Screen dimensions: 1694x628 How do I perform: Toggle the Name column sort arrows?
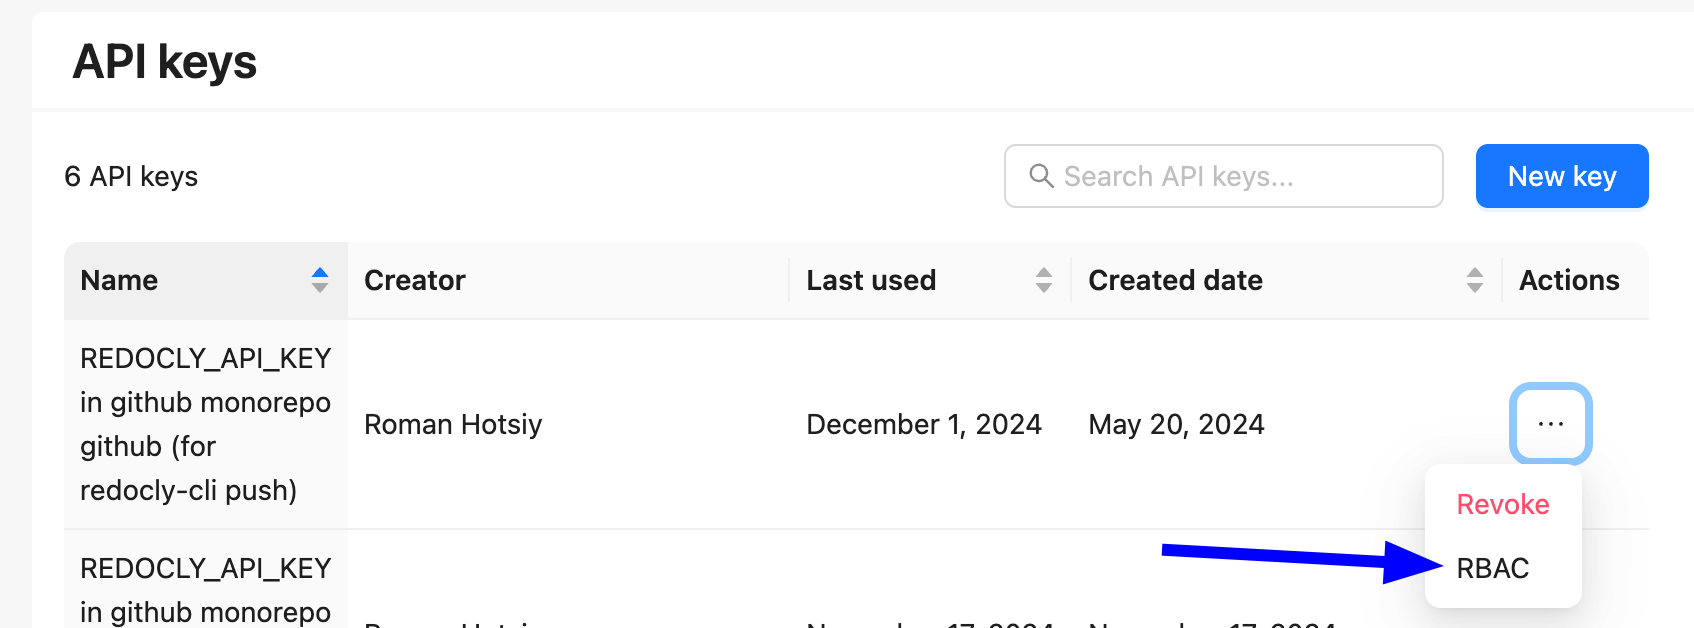click(x=320, y=280)
